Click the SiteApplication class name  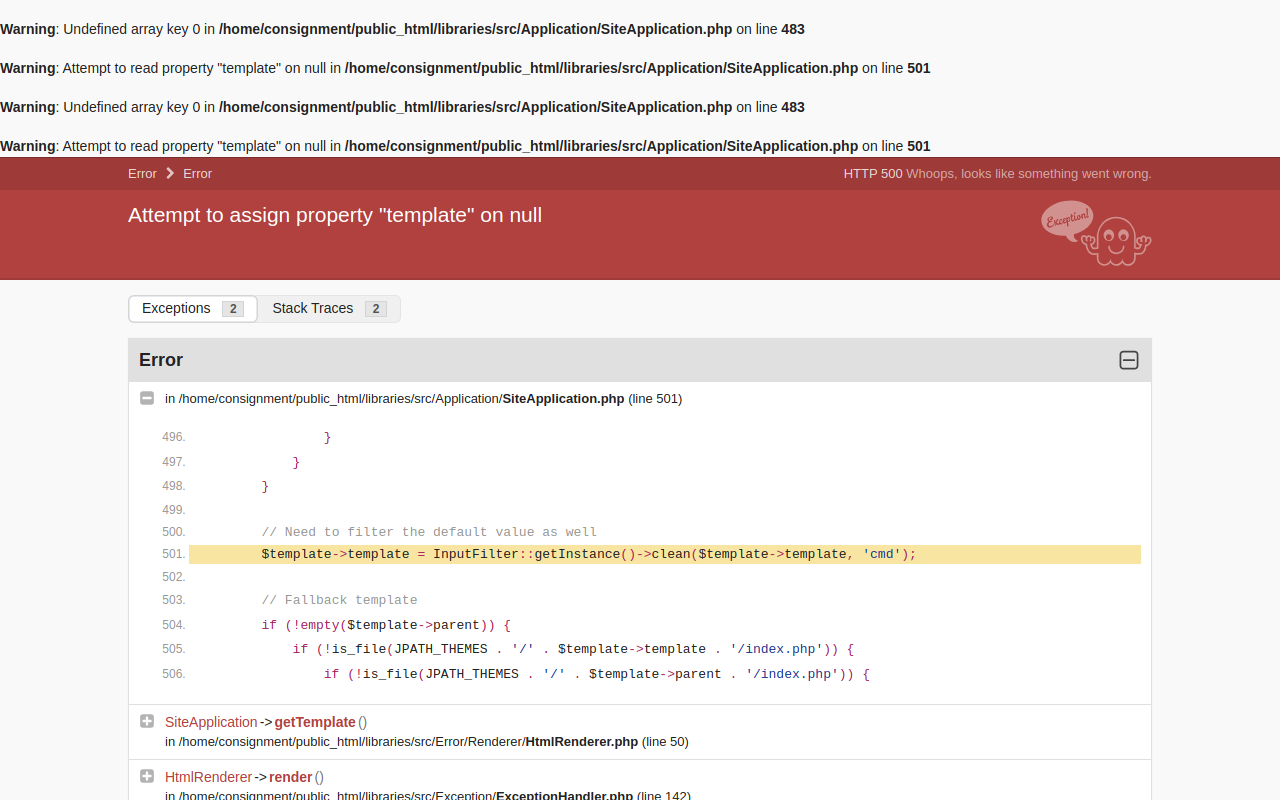[211, 722]
